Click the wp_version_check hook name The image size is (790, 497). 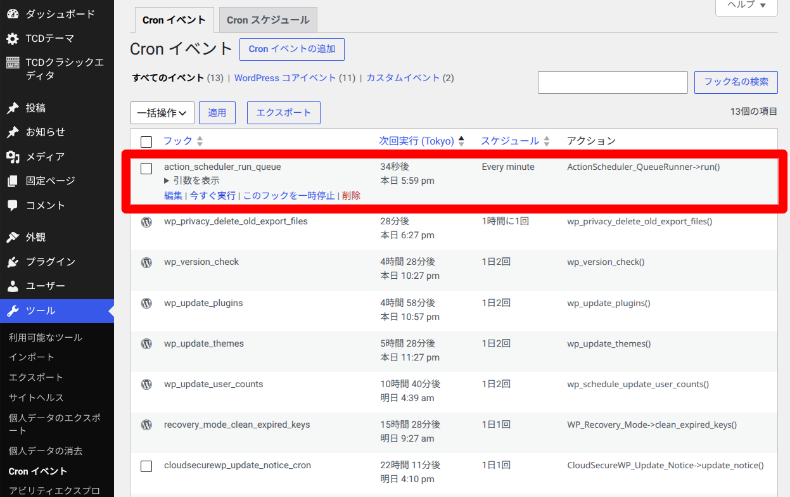tap(202, 262)
